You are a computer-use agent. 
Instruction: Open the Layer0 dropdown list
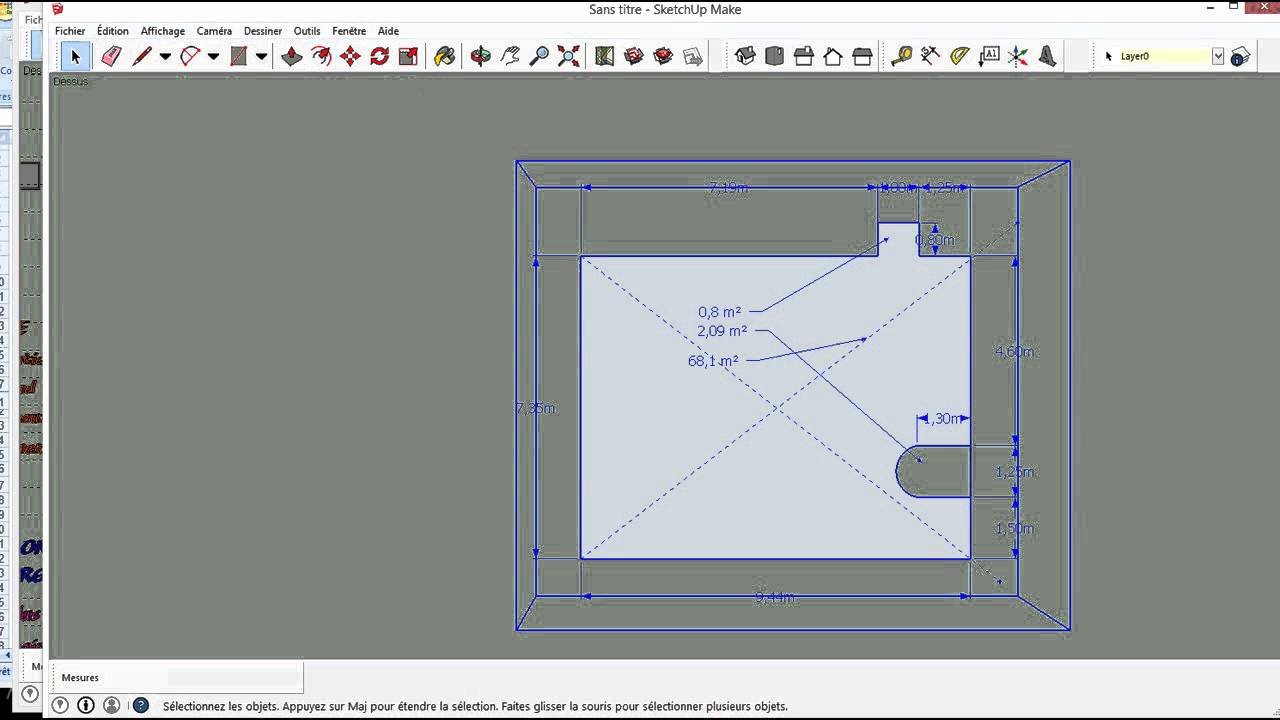coord(1218,57)
